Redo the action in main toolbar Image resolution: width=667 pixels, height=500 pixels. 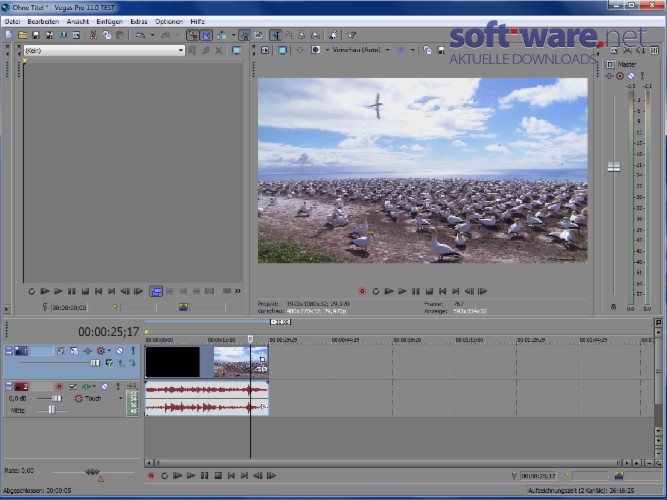tap(165, 35)
